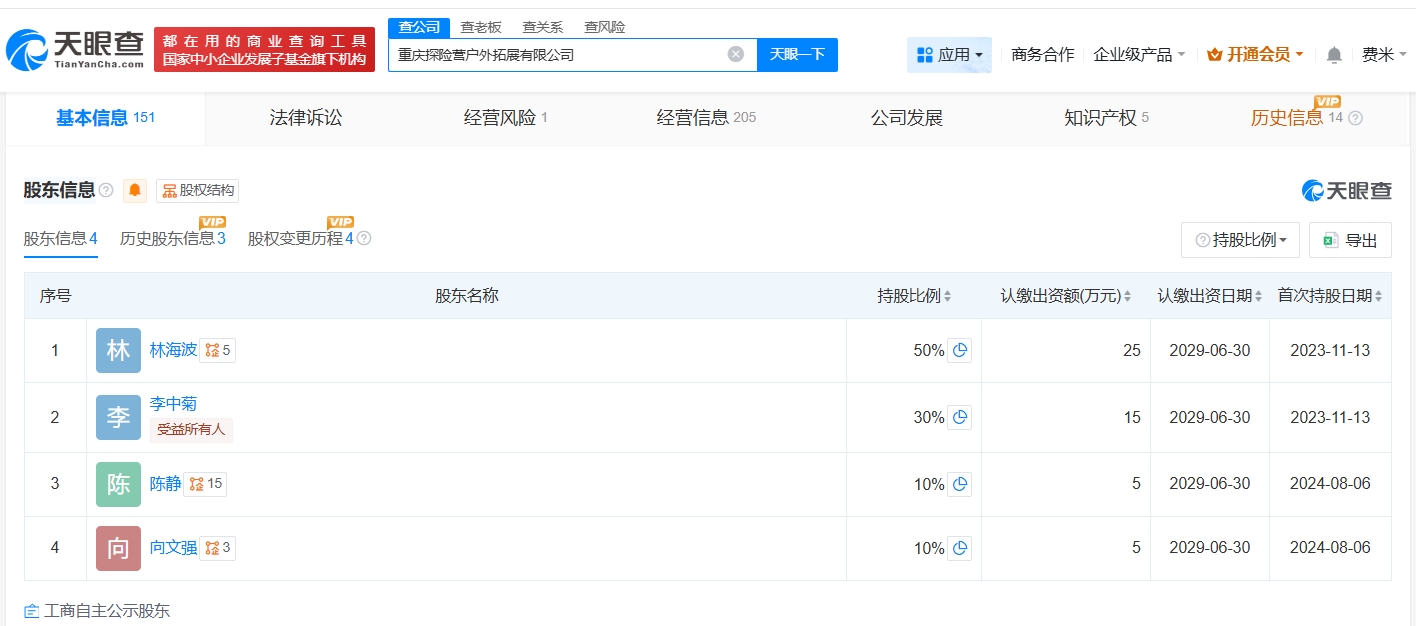
Task: Expand the 应用 dropdown menu
Action: (949, 55)
